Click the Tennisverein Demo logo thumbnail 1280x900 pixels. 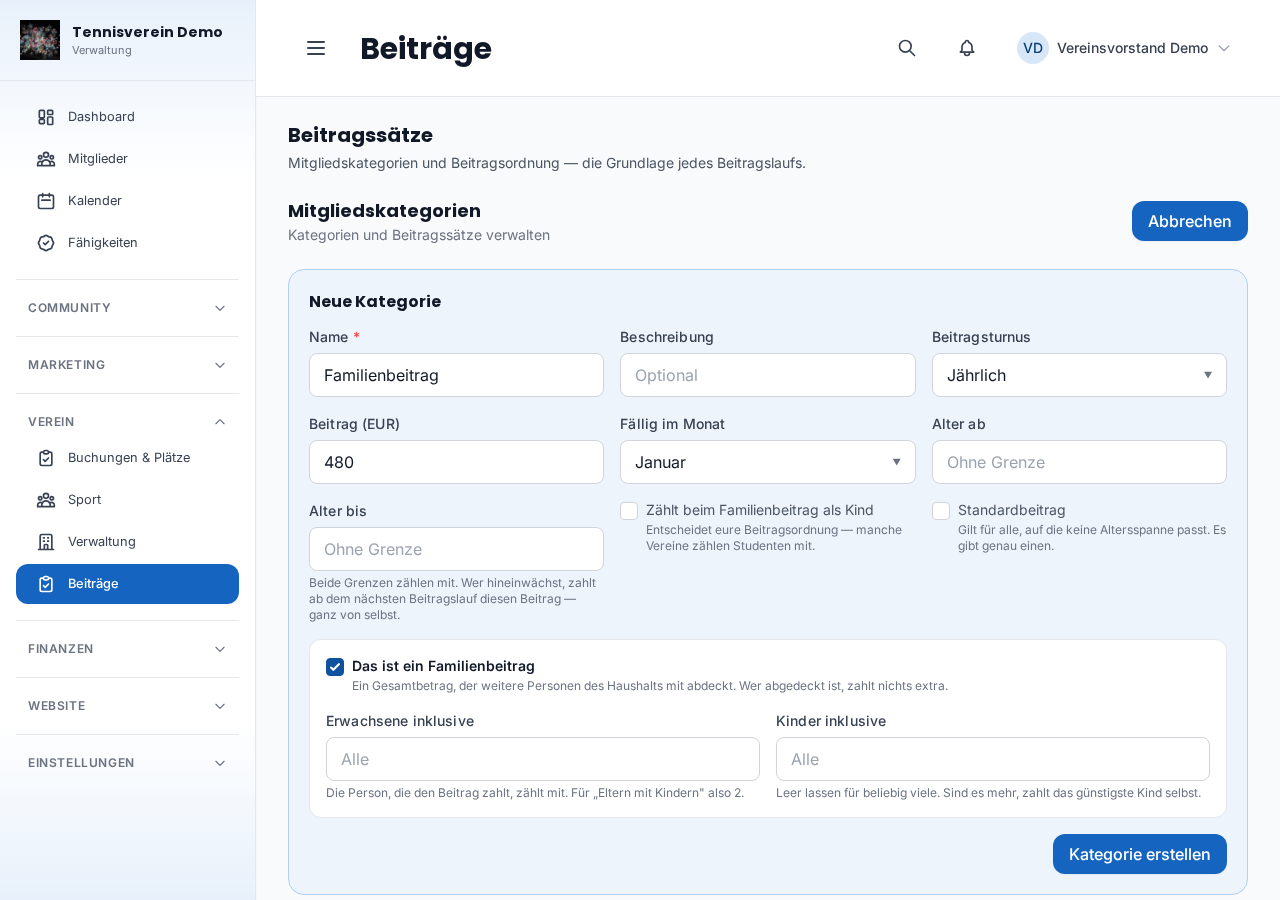(x=40, y=40)
